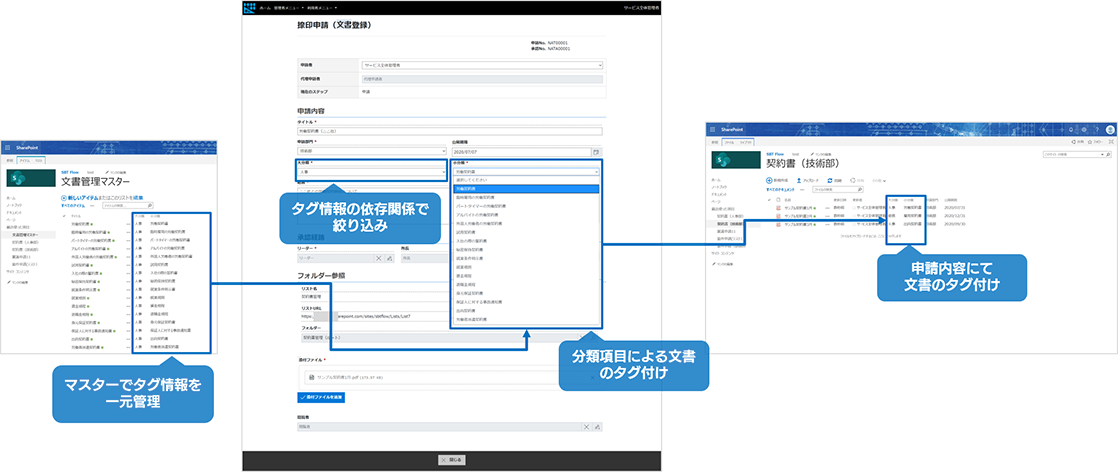Click the site search magnifier in the 契約書（技術部） window
1118x472 pixels.
click(1108, 155)
